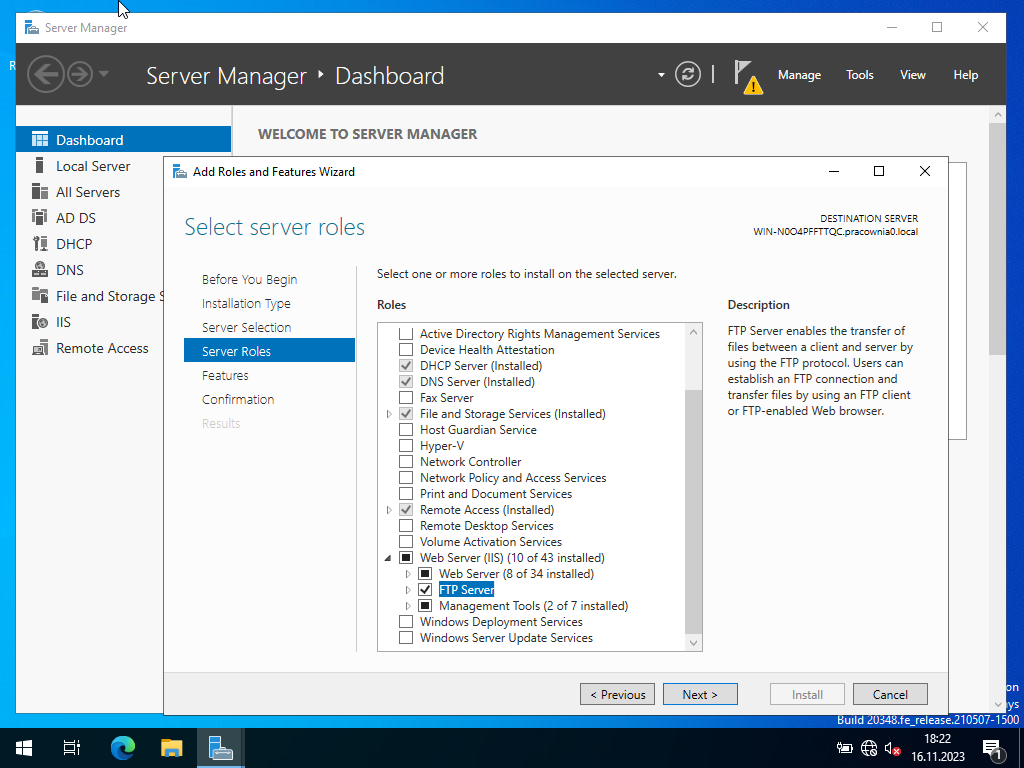
Task: Open the navigation history dropdown arrow
Action: (104, 74)
